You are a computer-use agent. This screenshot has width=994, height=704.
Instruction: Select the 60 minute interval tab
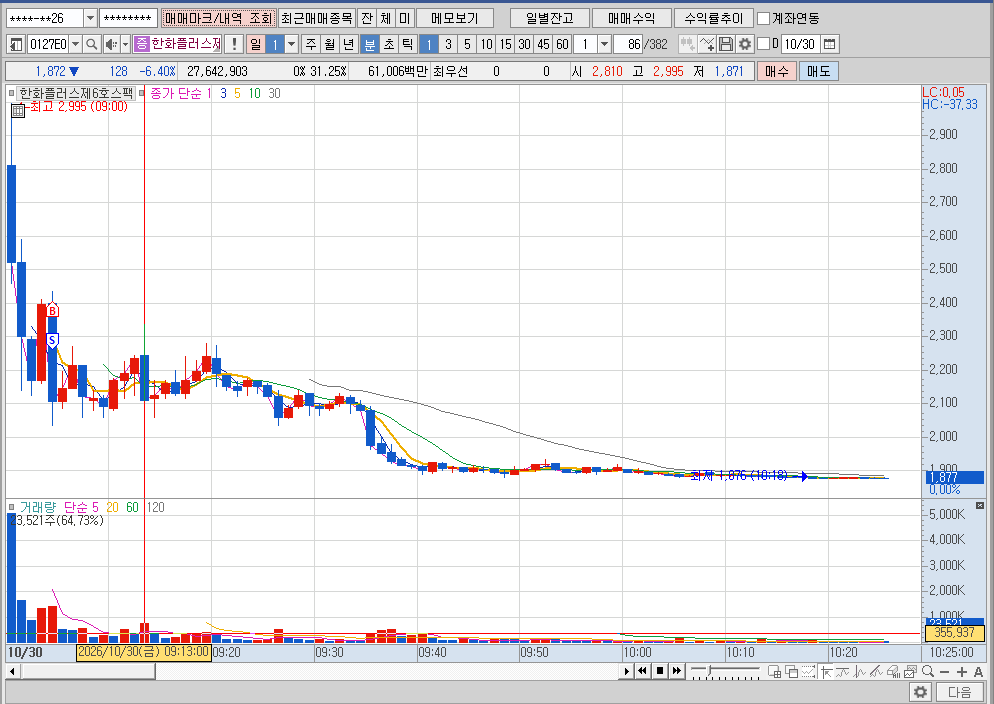coord(562,44)
